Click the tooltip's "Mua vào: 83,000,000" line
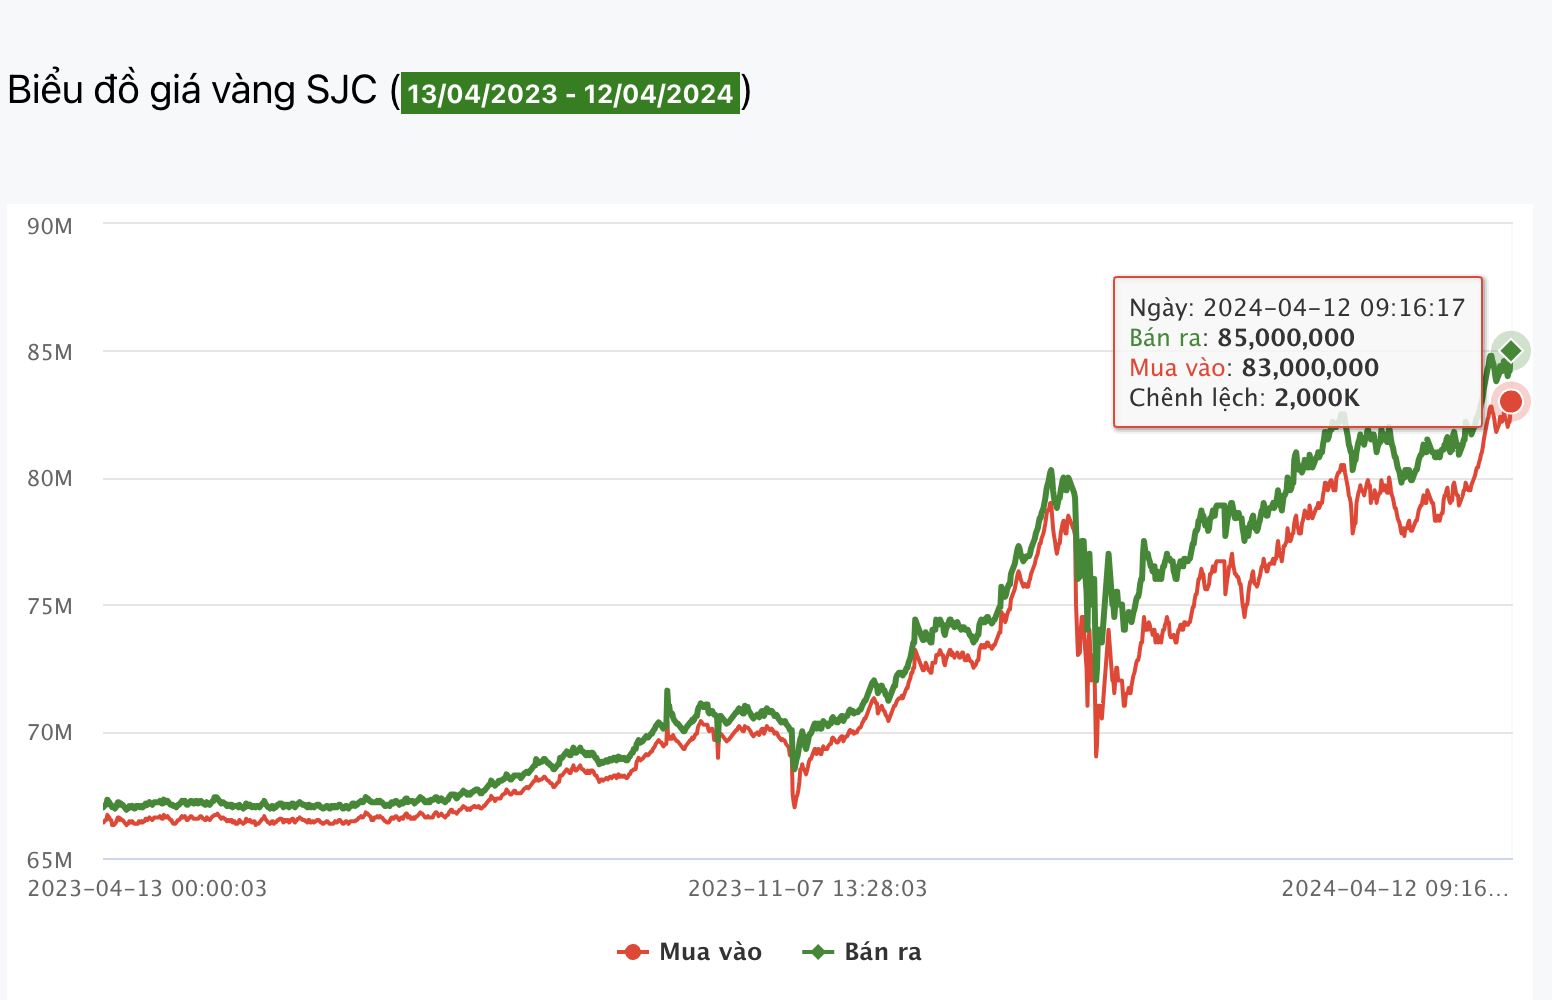 point(1254,368)
